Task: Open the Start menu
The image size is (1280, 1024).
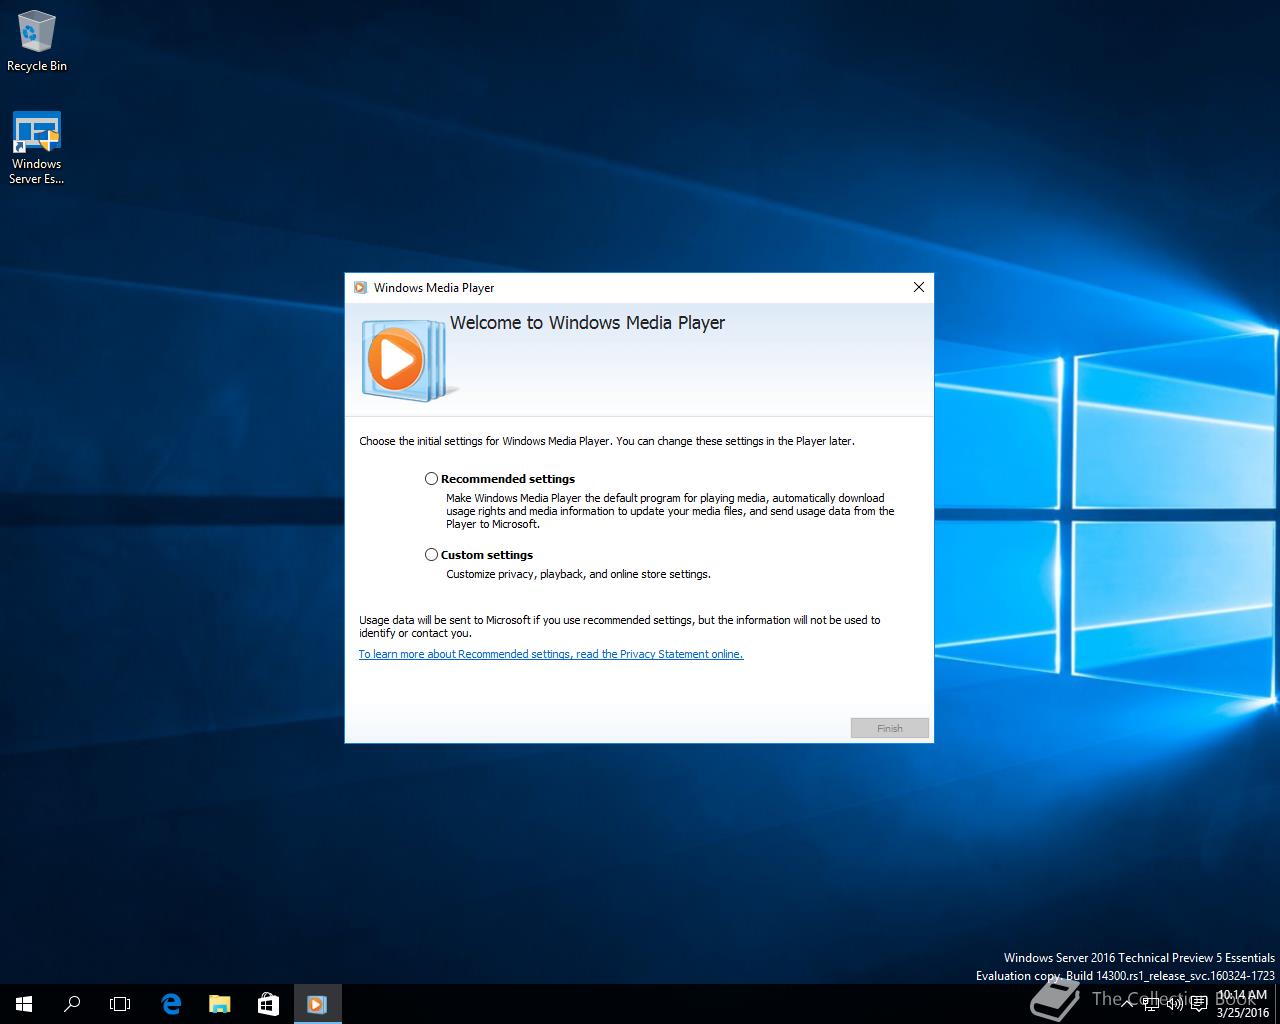Action: 24,1004
